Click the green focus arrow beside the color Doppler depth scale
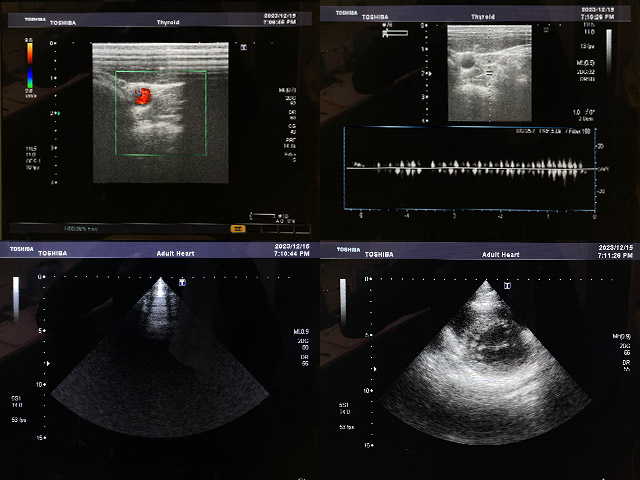 59,113
